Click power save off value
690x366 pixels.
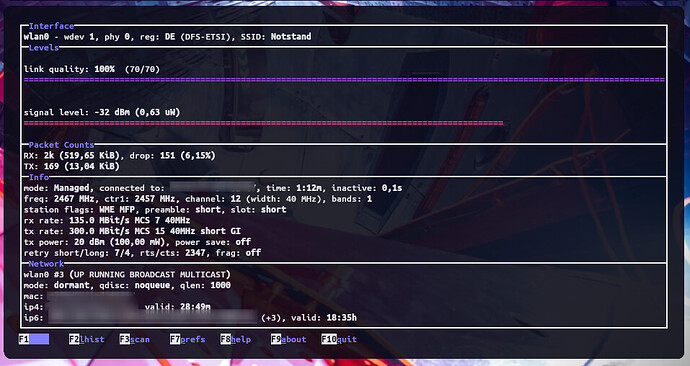tap(243, 242)
